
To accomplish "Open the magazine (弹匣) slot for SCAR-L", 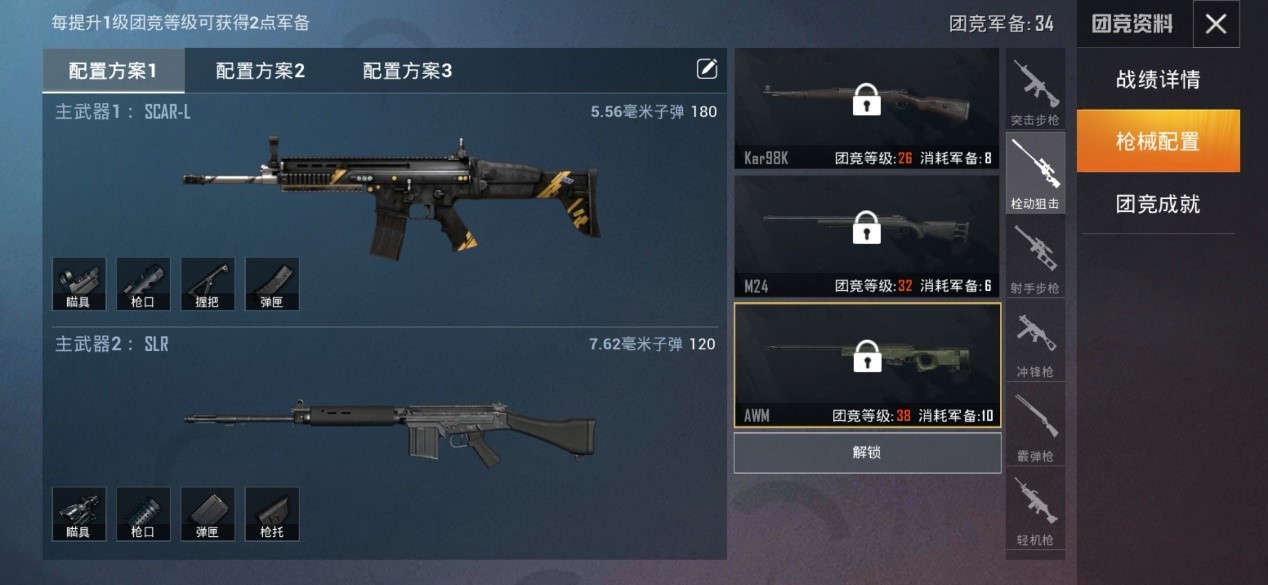I will coord(272,284).
